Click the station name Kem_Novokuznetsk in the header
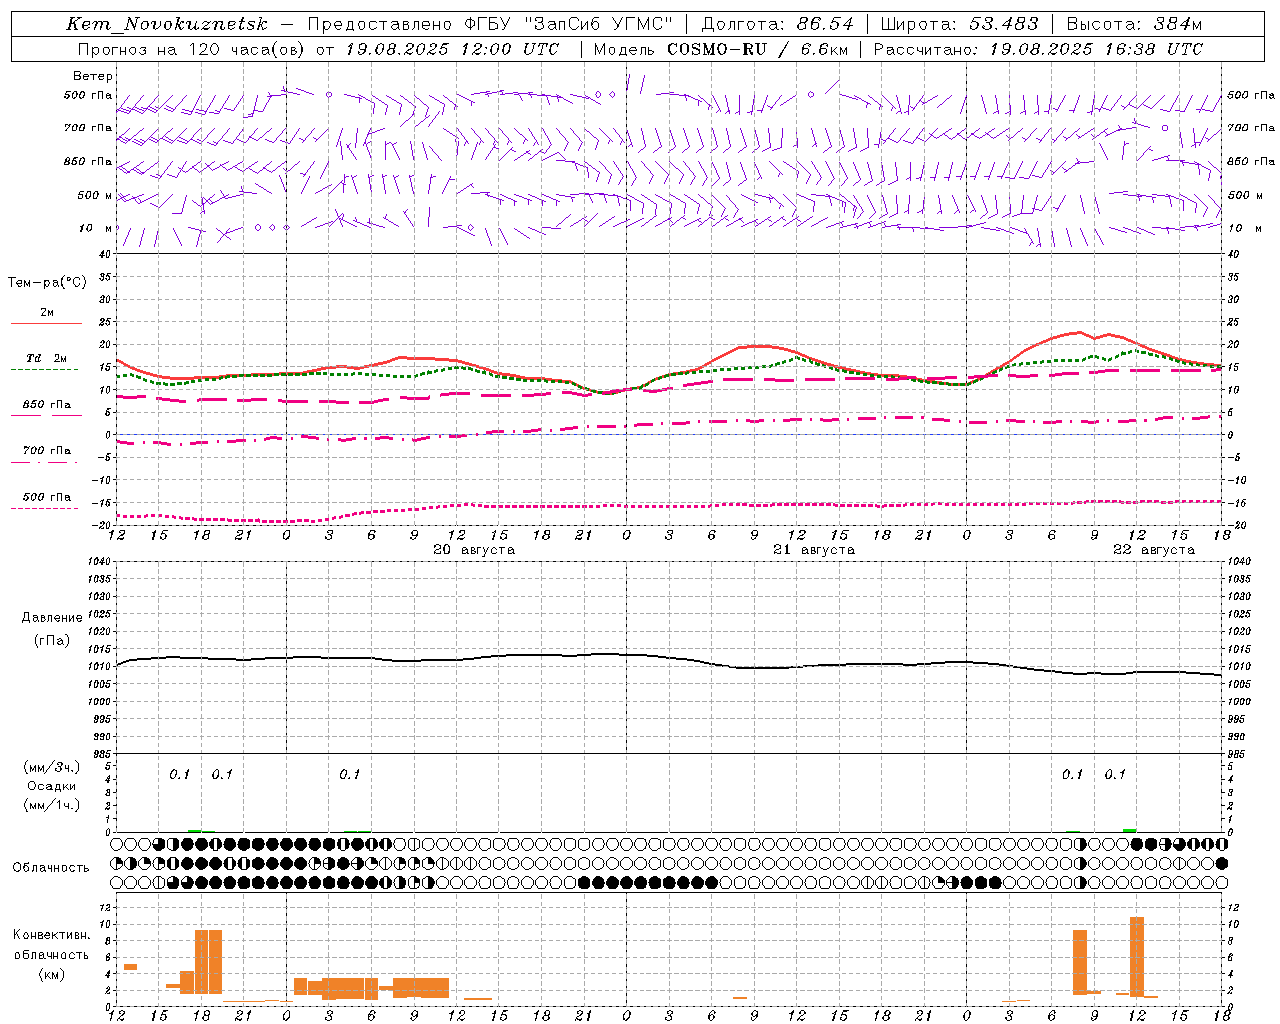The width and height of the screenshot is (1280, 1024). click(167, 24)
